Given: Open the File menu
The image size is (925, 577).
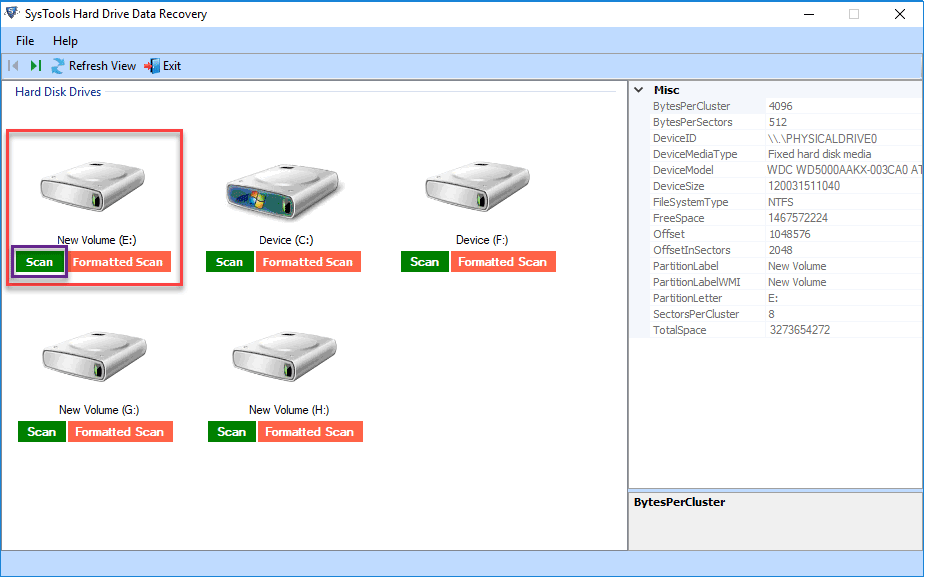Looking at the screenshot, I should (25, 41).
